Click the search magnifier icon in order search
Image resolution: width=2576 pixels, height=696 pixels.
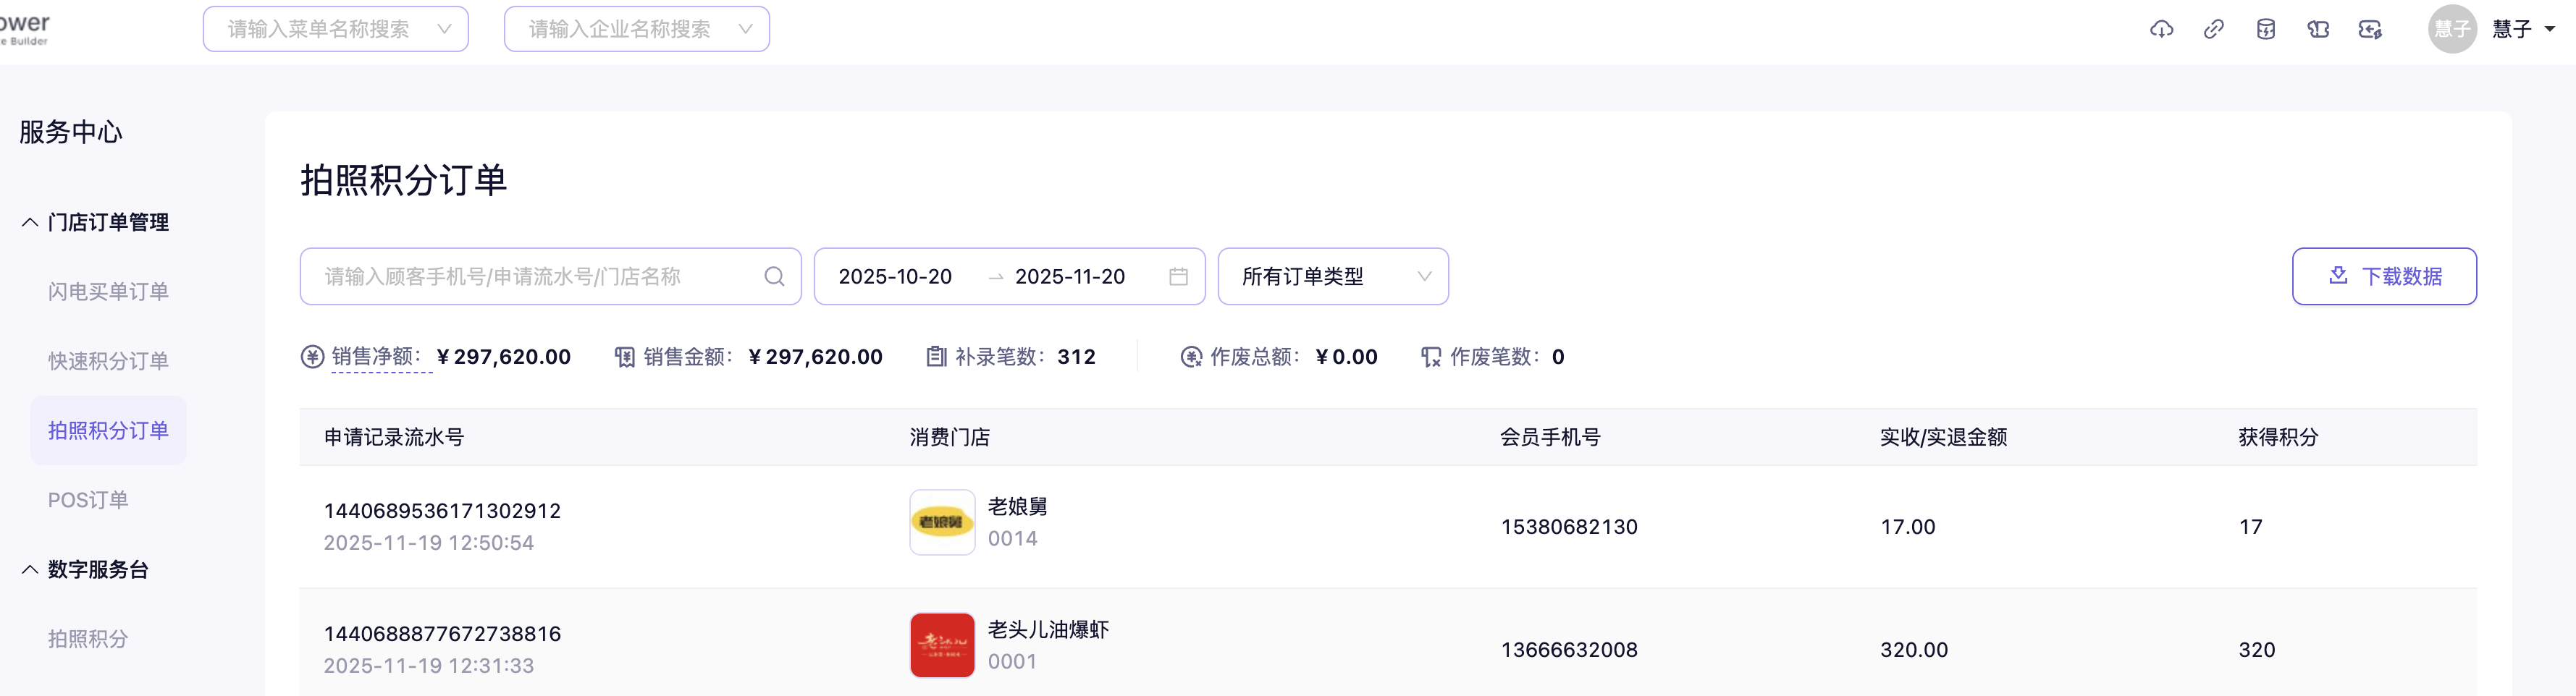(x=774, y=277)
